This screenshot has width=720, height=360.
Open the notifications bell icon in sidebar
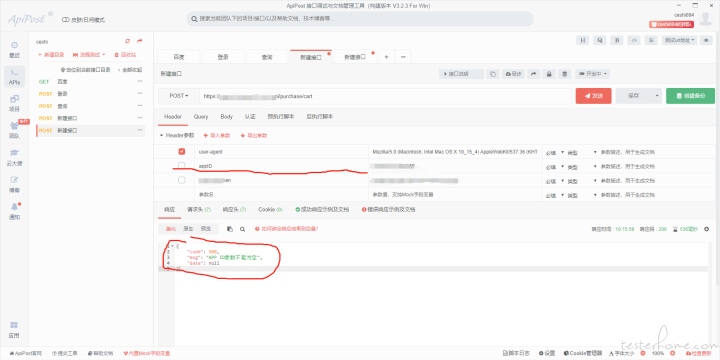tap(14, 211)
